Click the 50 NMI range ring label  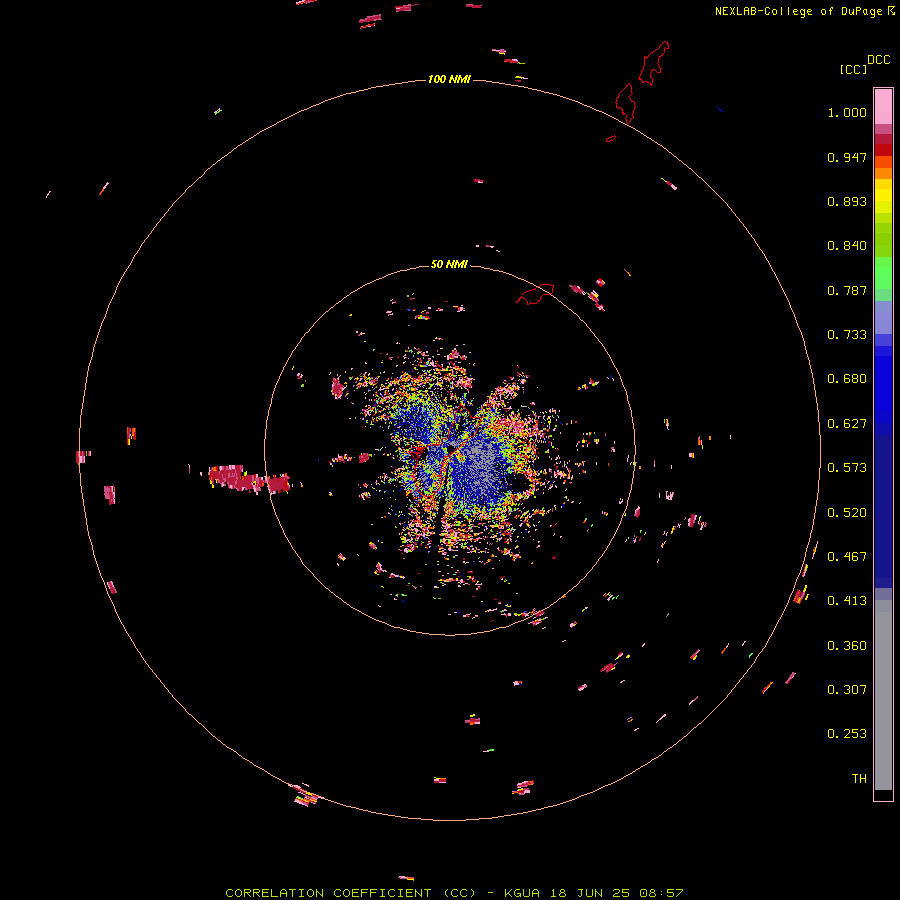pyautogui.click(x=449, y=264)
